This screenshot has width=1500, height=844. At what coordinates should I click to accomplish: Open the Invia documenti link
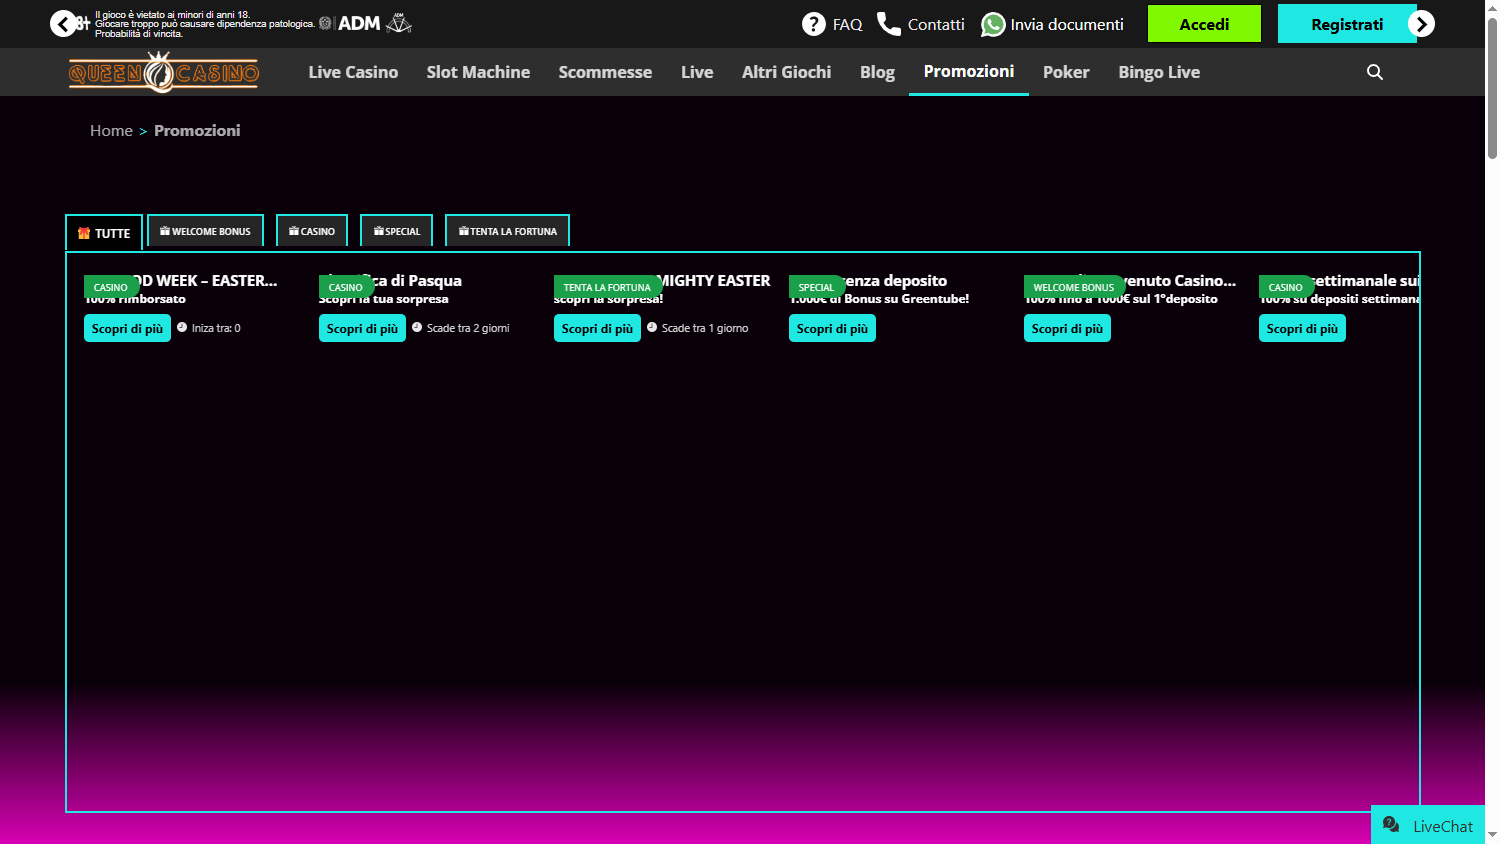coord(1067,24)
